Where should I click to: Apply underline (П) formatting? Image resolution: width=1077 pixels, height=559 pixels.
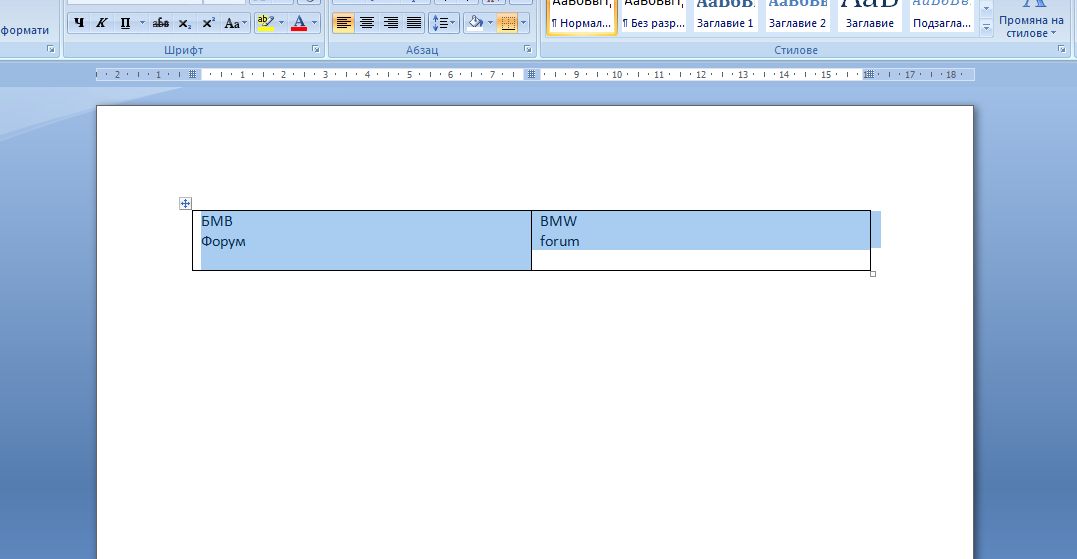(125, 23)
